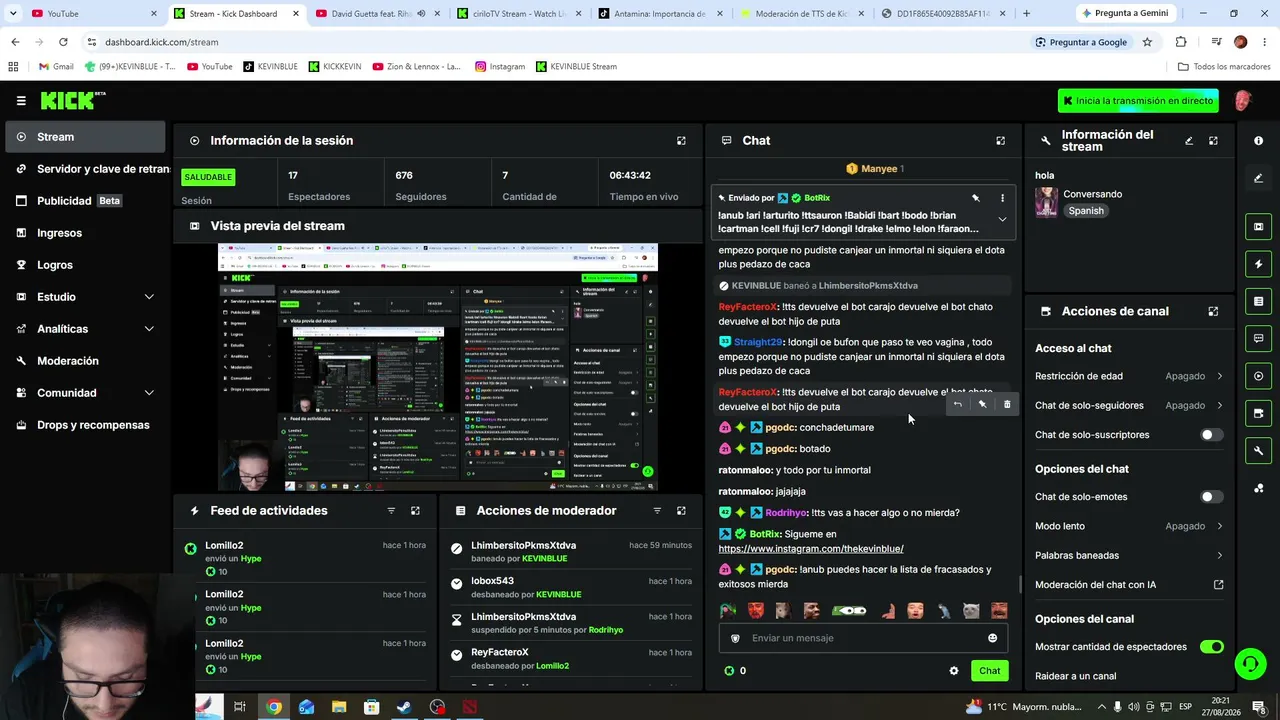Image resolution: width=1280 pixels, height=720 pixels.
Task: Pin the hovered ReyFacteroX message
Action: [x=982, y=404]
